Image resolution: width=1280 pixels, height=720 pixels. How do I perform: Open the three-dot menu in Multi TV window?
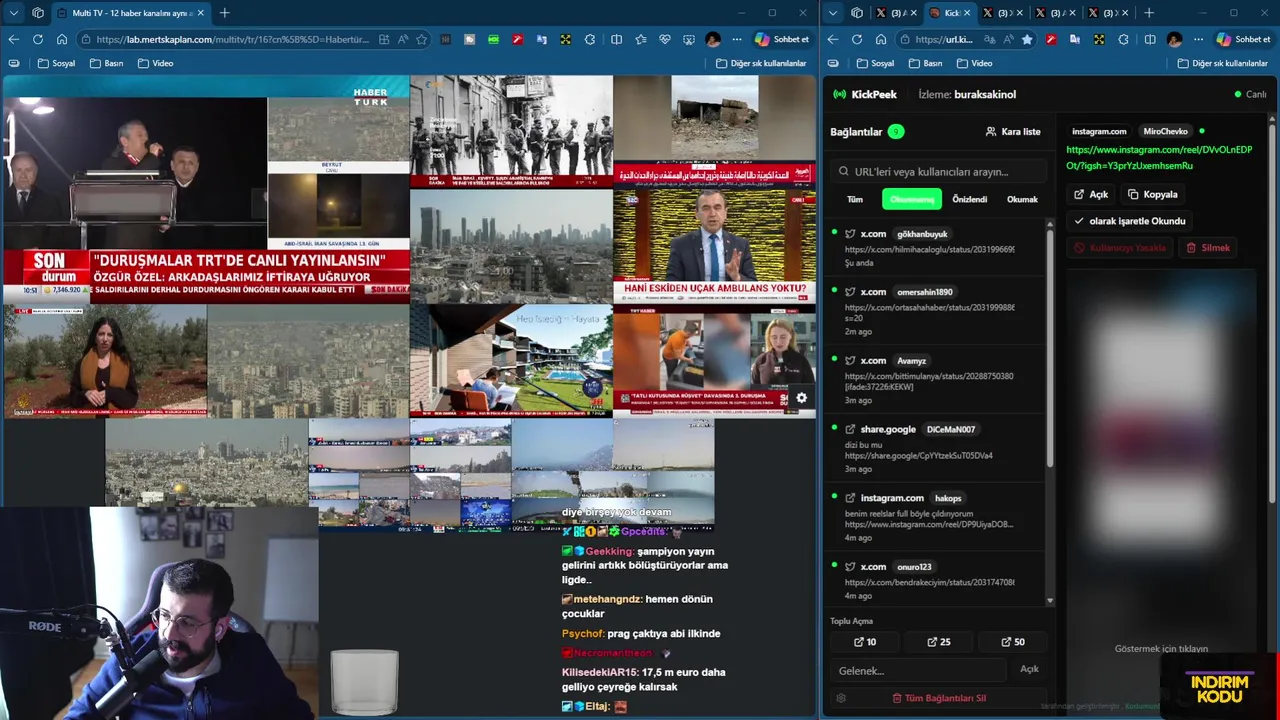click(737, 39)
